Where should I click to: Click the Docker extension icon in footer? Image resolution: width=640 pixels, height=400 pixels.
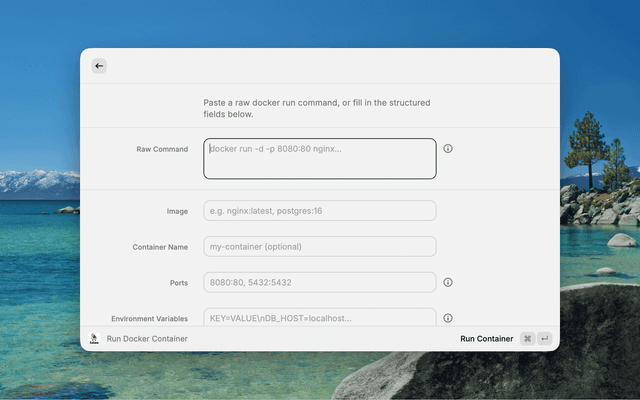pos(94,339)
